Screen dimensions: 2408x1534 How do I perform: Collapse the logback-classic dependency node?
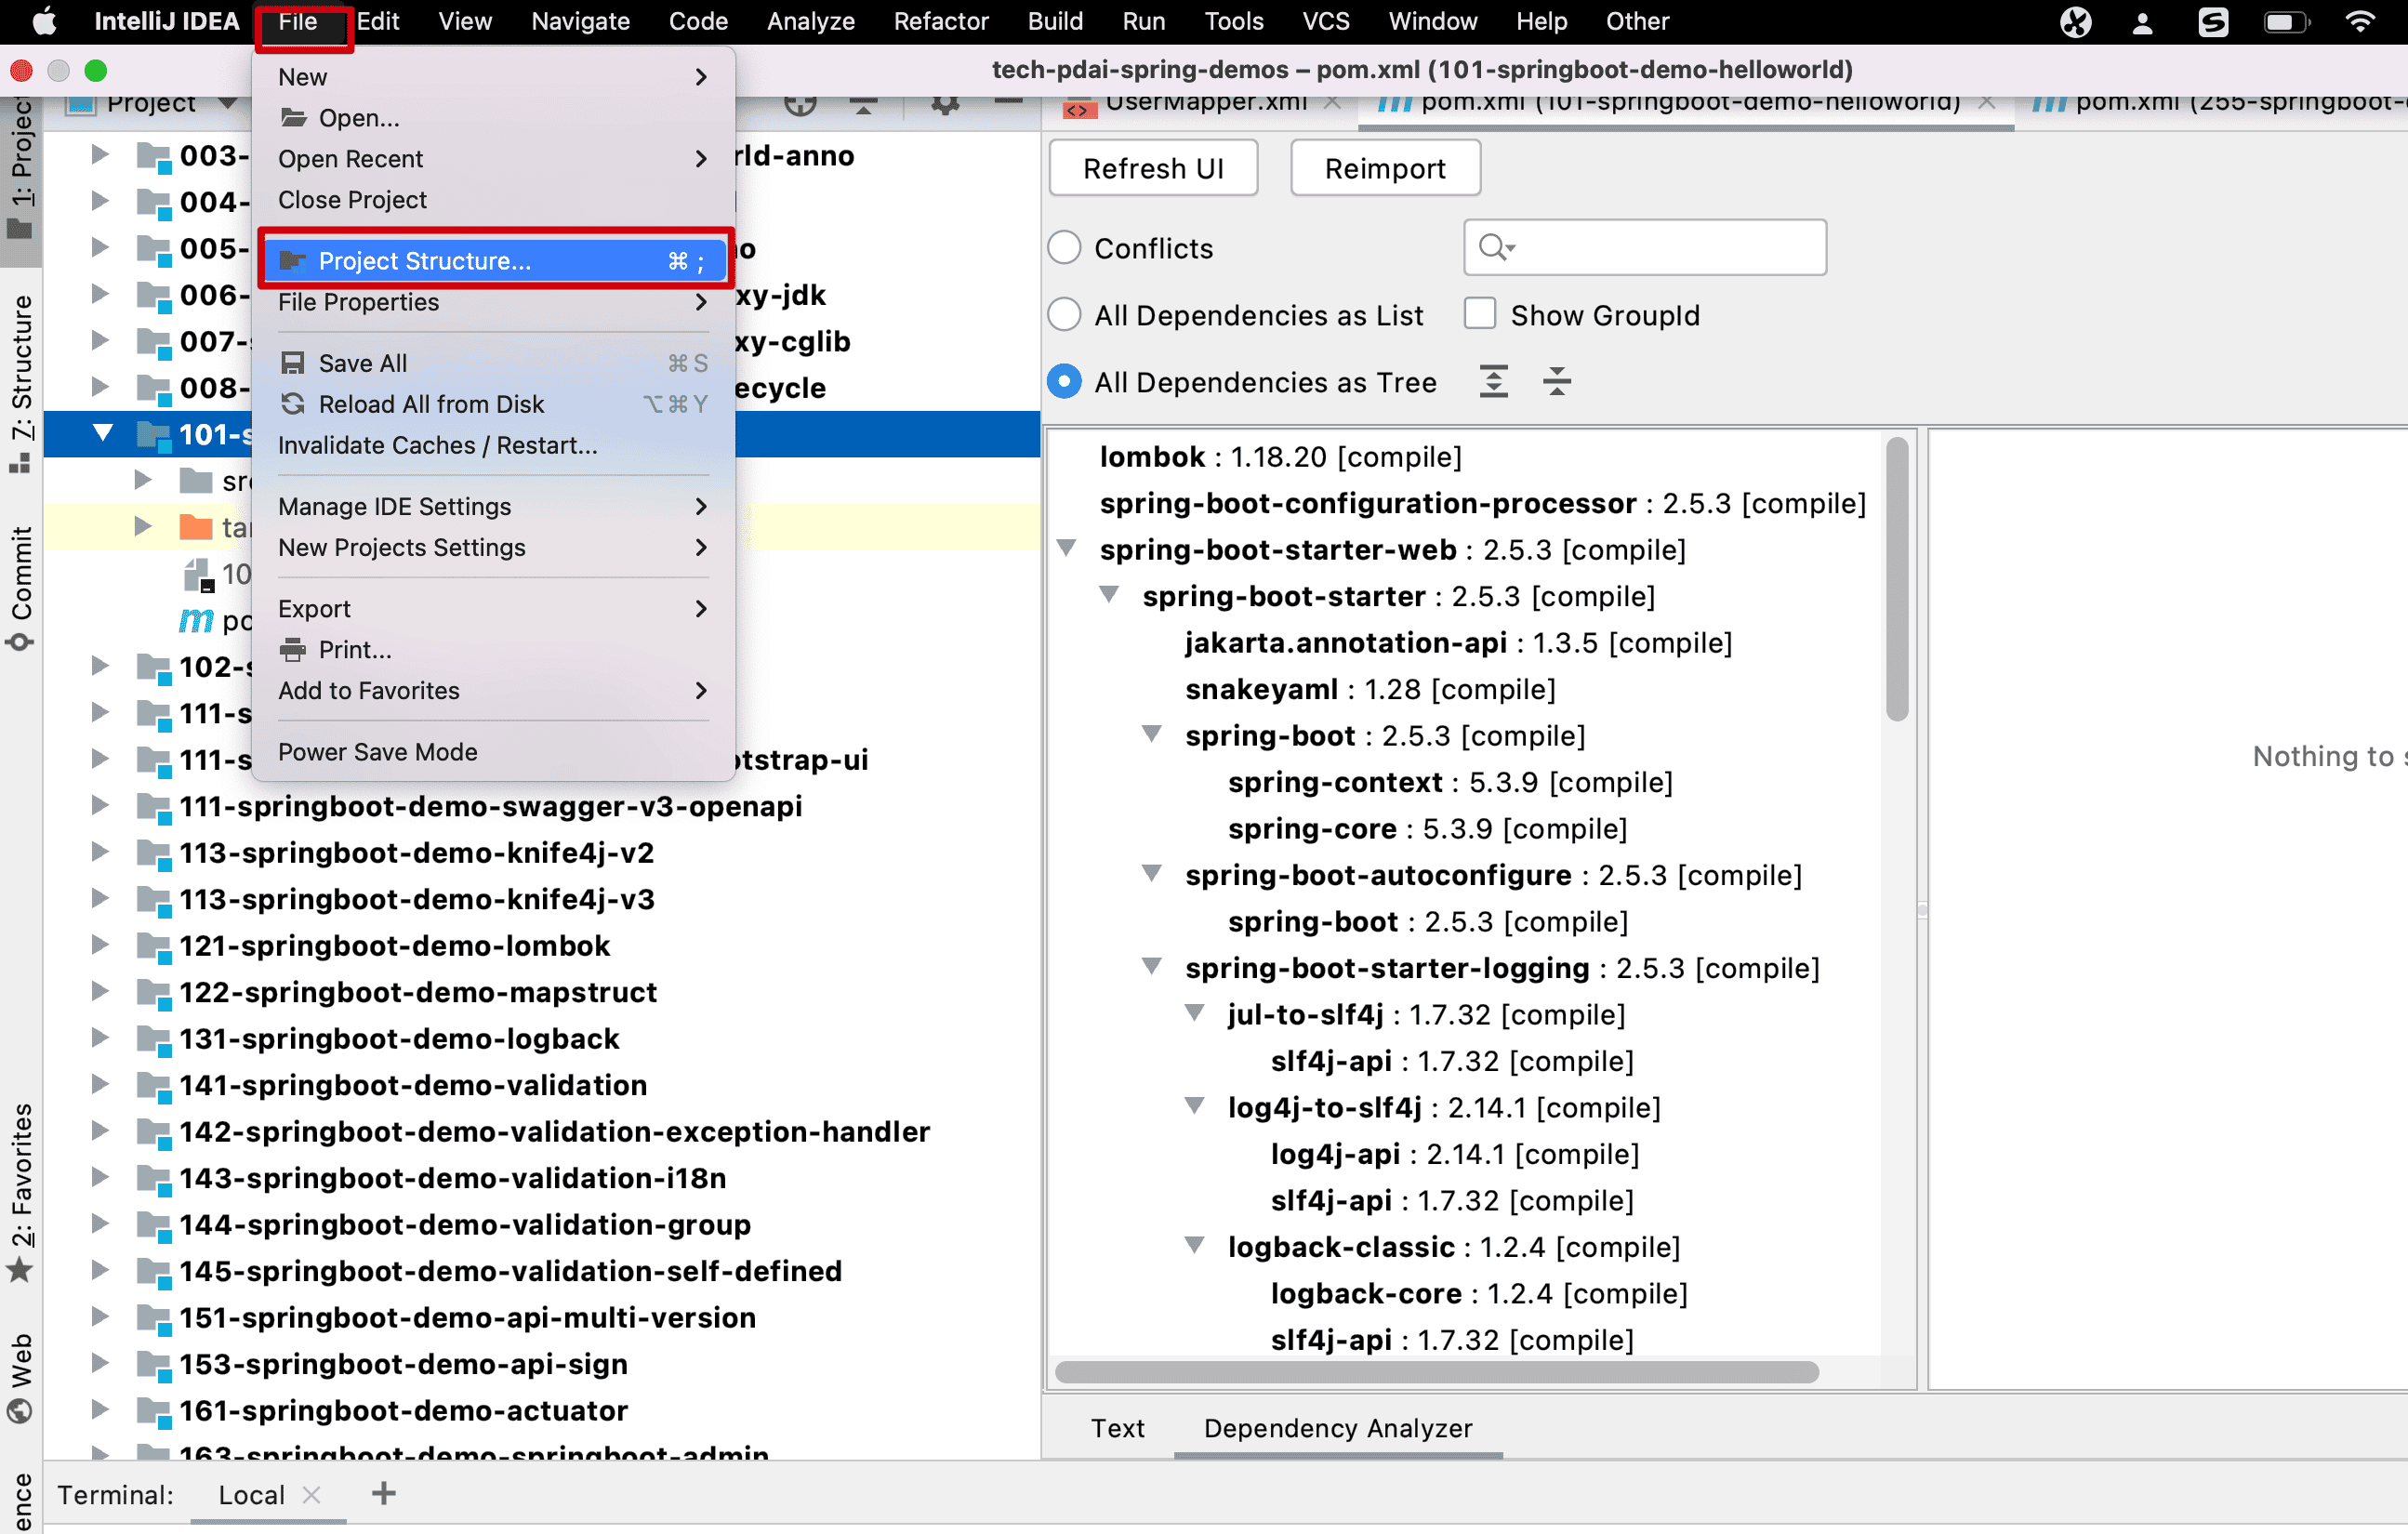(x=1194, y=1245)
